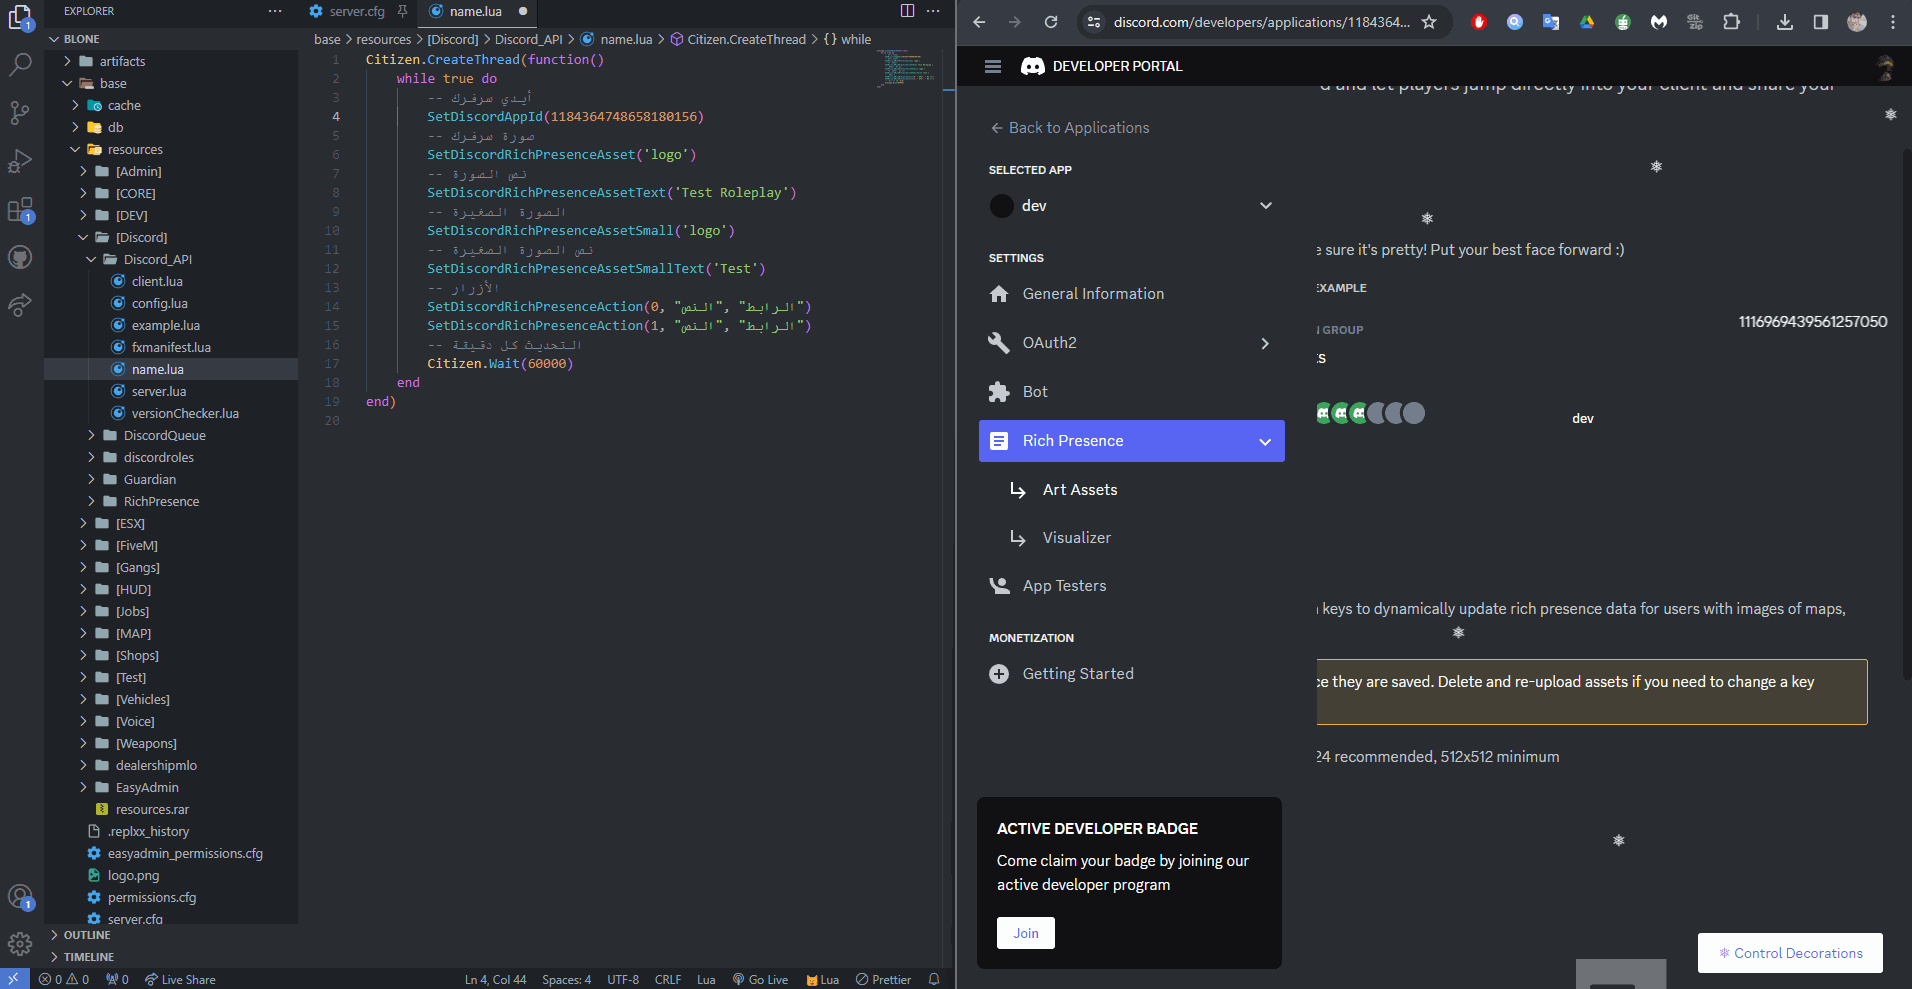Open the Live Share activity bar icon

(20, 305)
